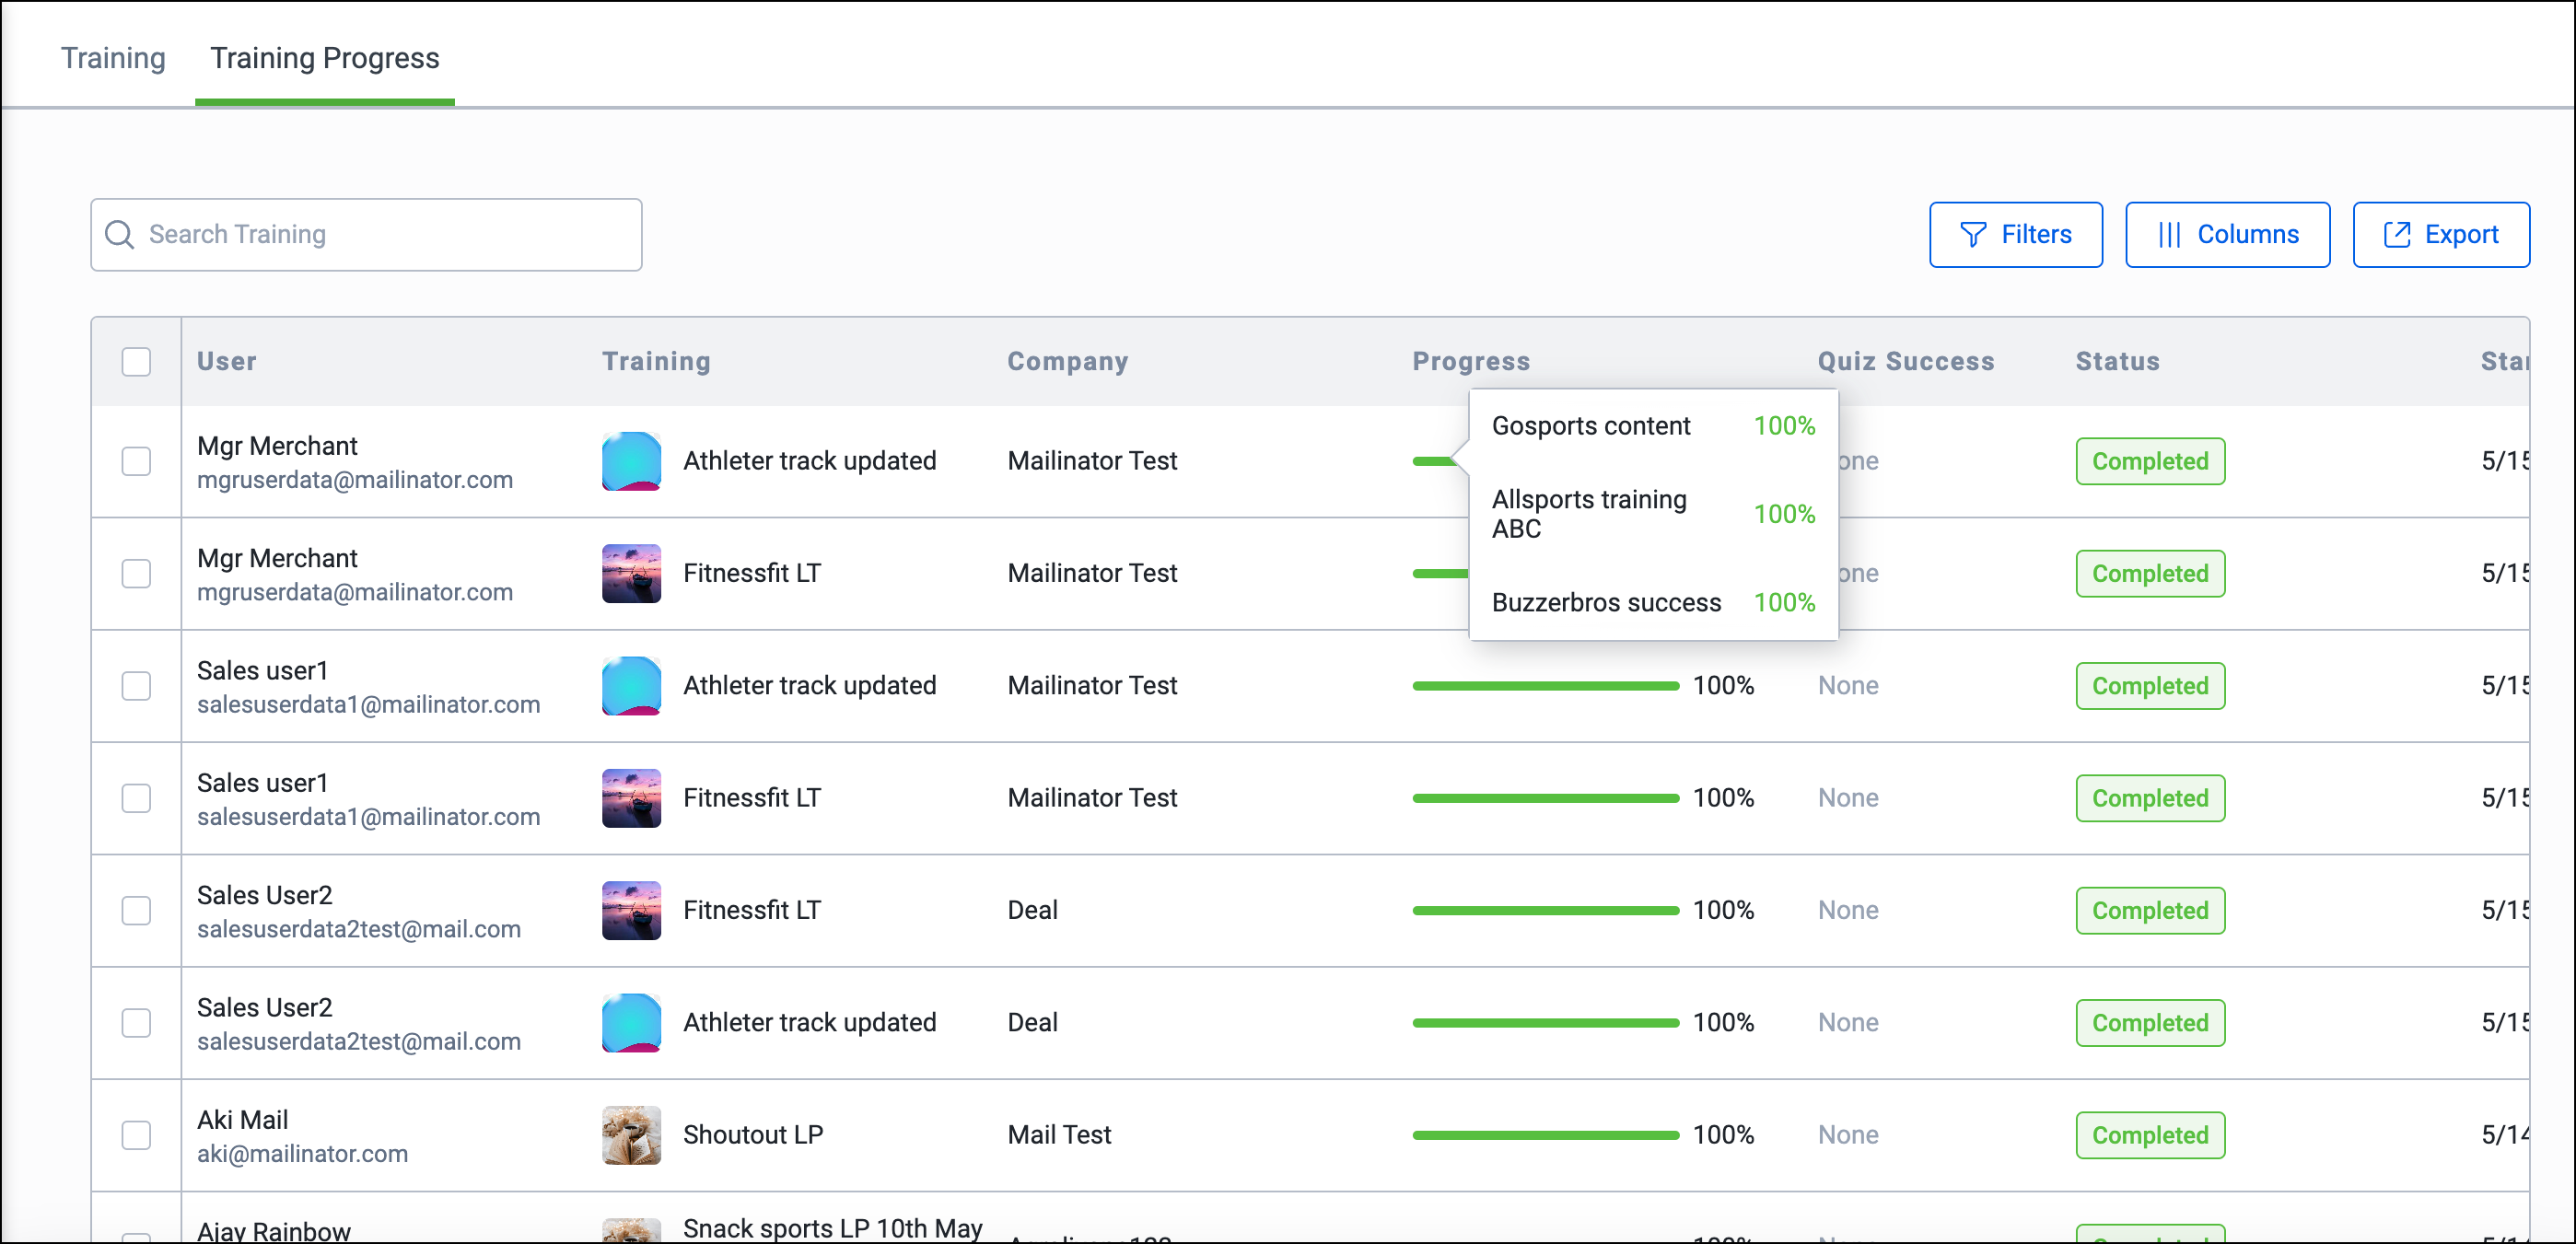This screenshot has height=1244, width=2576.
Task: Check the Sales user1 Fitnessfit LT row checkbox
Action: [136, 798]
